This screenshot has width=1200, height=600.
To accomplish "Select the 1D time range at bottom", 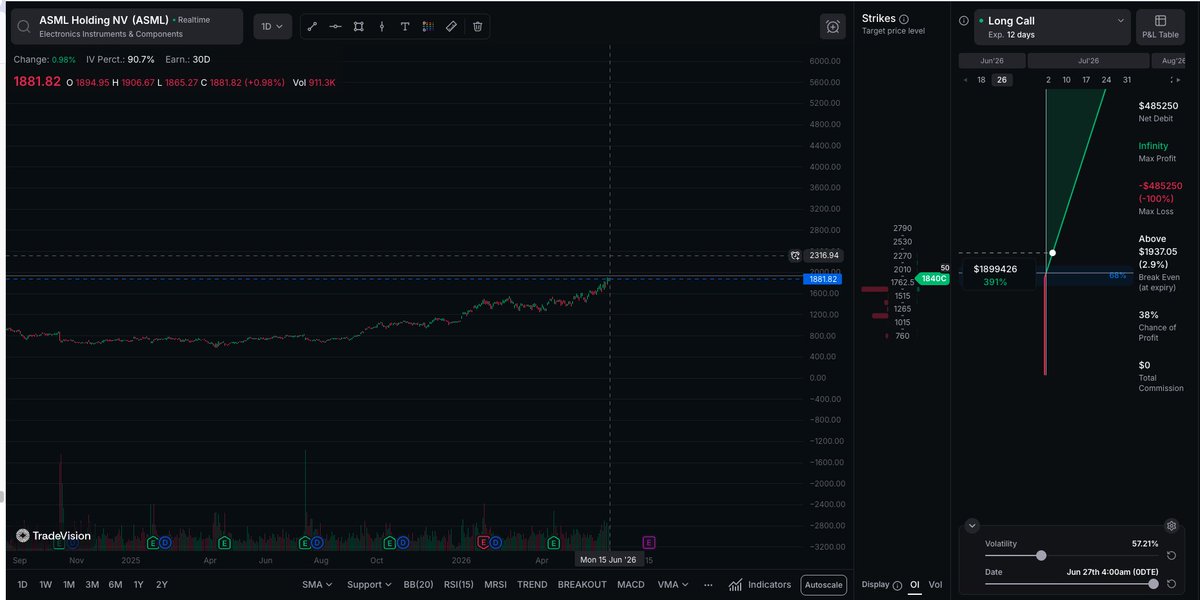I will click(x=22, y=585).
